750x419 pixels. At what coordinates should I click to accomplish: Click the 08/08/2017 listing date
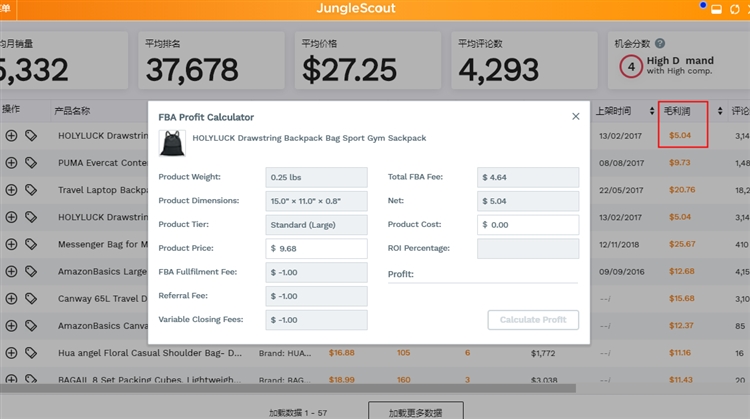tap(621, 163)
